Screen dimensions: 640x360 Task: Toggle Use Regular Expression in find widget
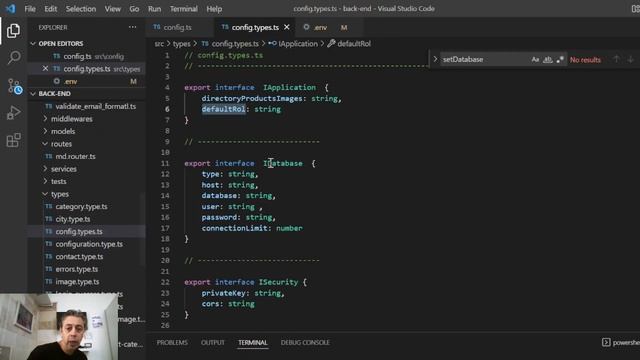(x=560, y=59)
